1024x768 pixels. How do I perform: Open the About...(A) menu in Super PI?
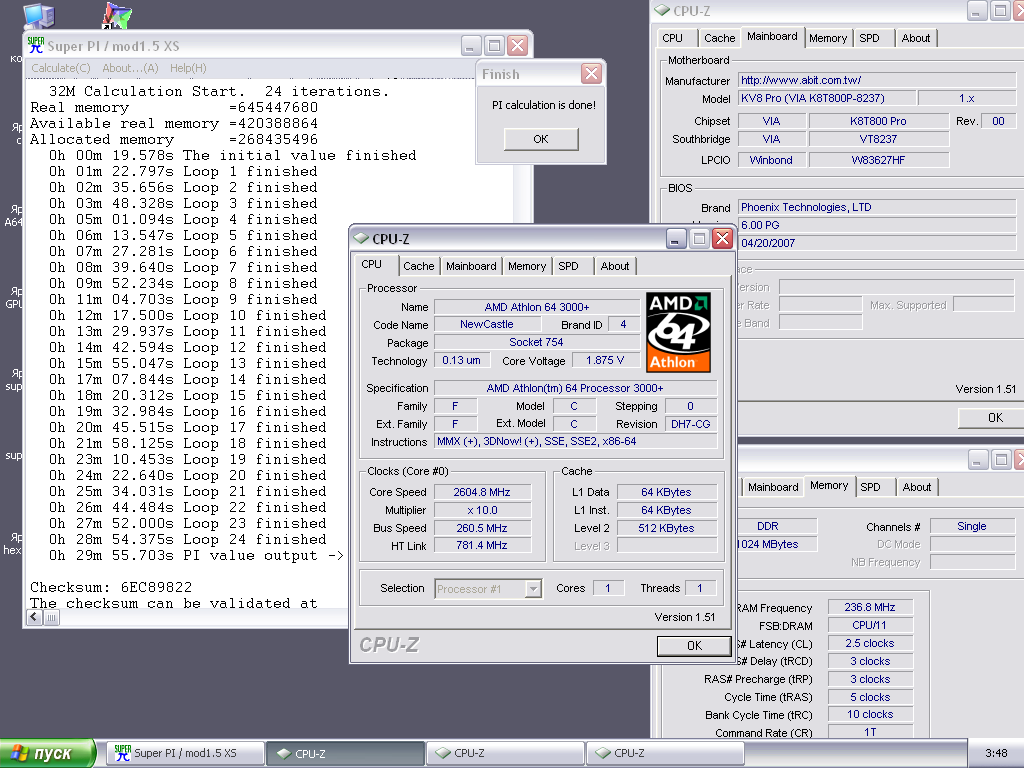(130, 68)
